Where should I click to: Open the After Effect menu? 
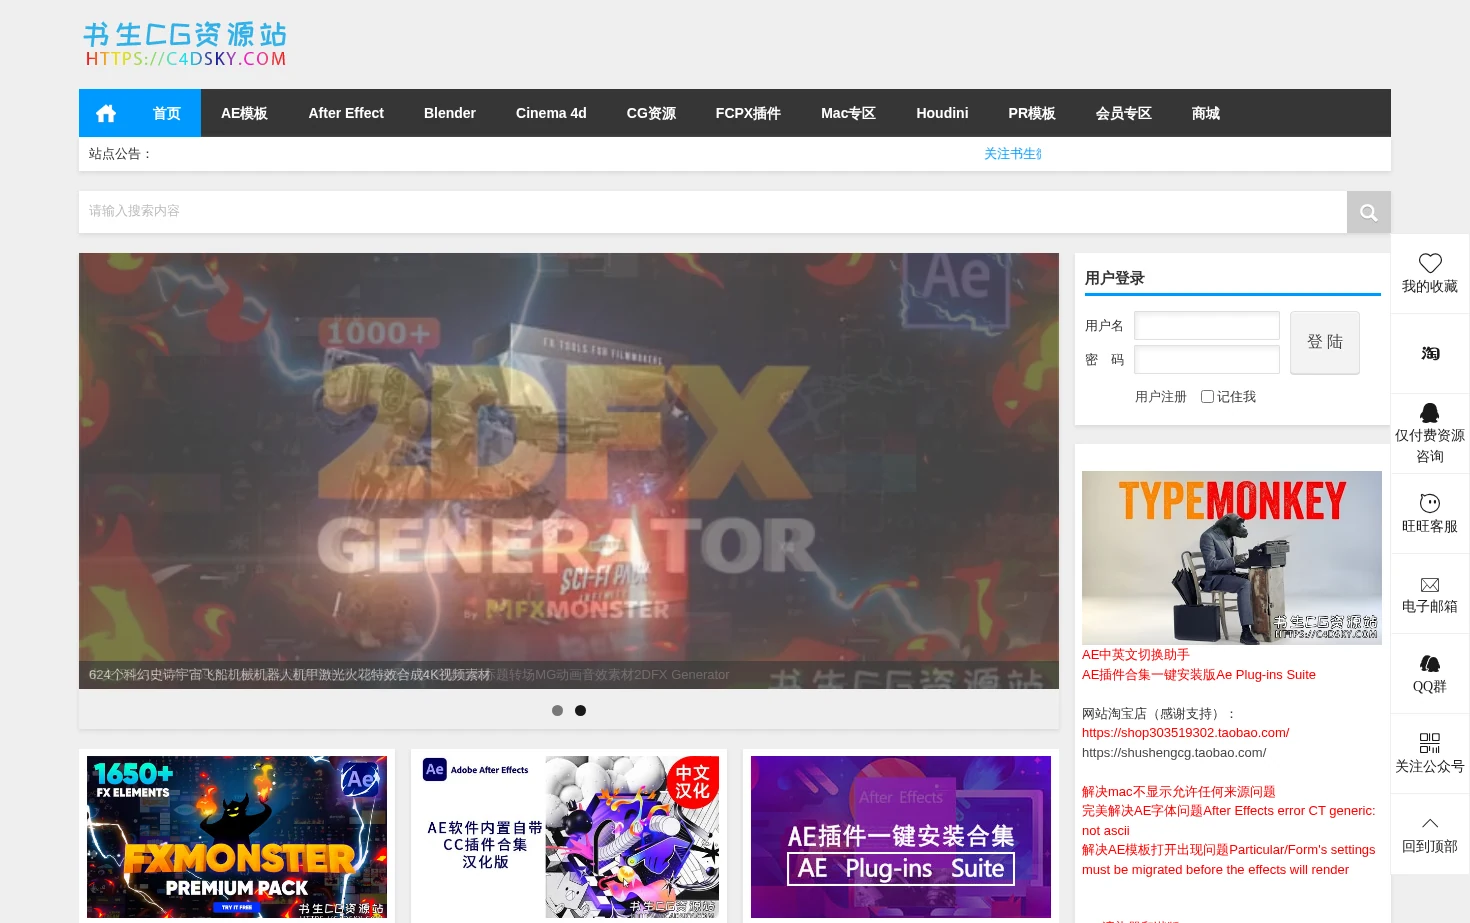(346, 113)
